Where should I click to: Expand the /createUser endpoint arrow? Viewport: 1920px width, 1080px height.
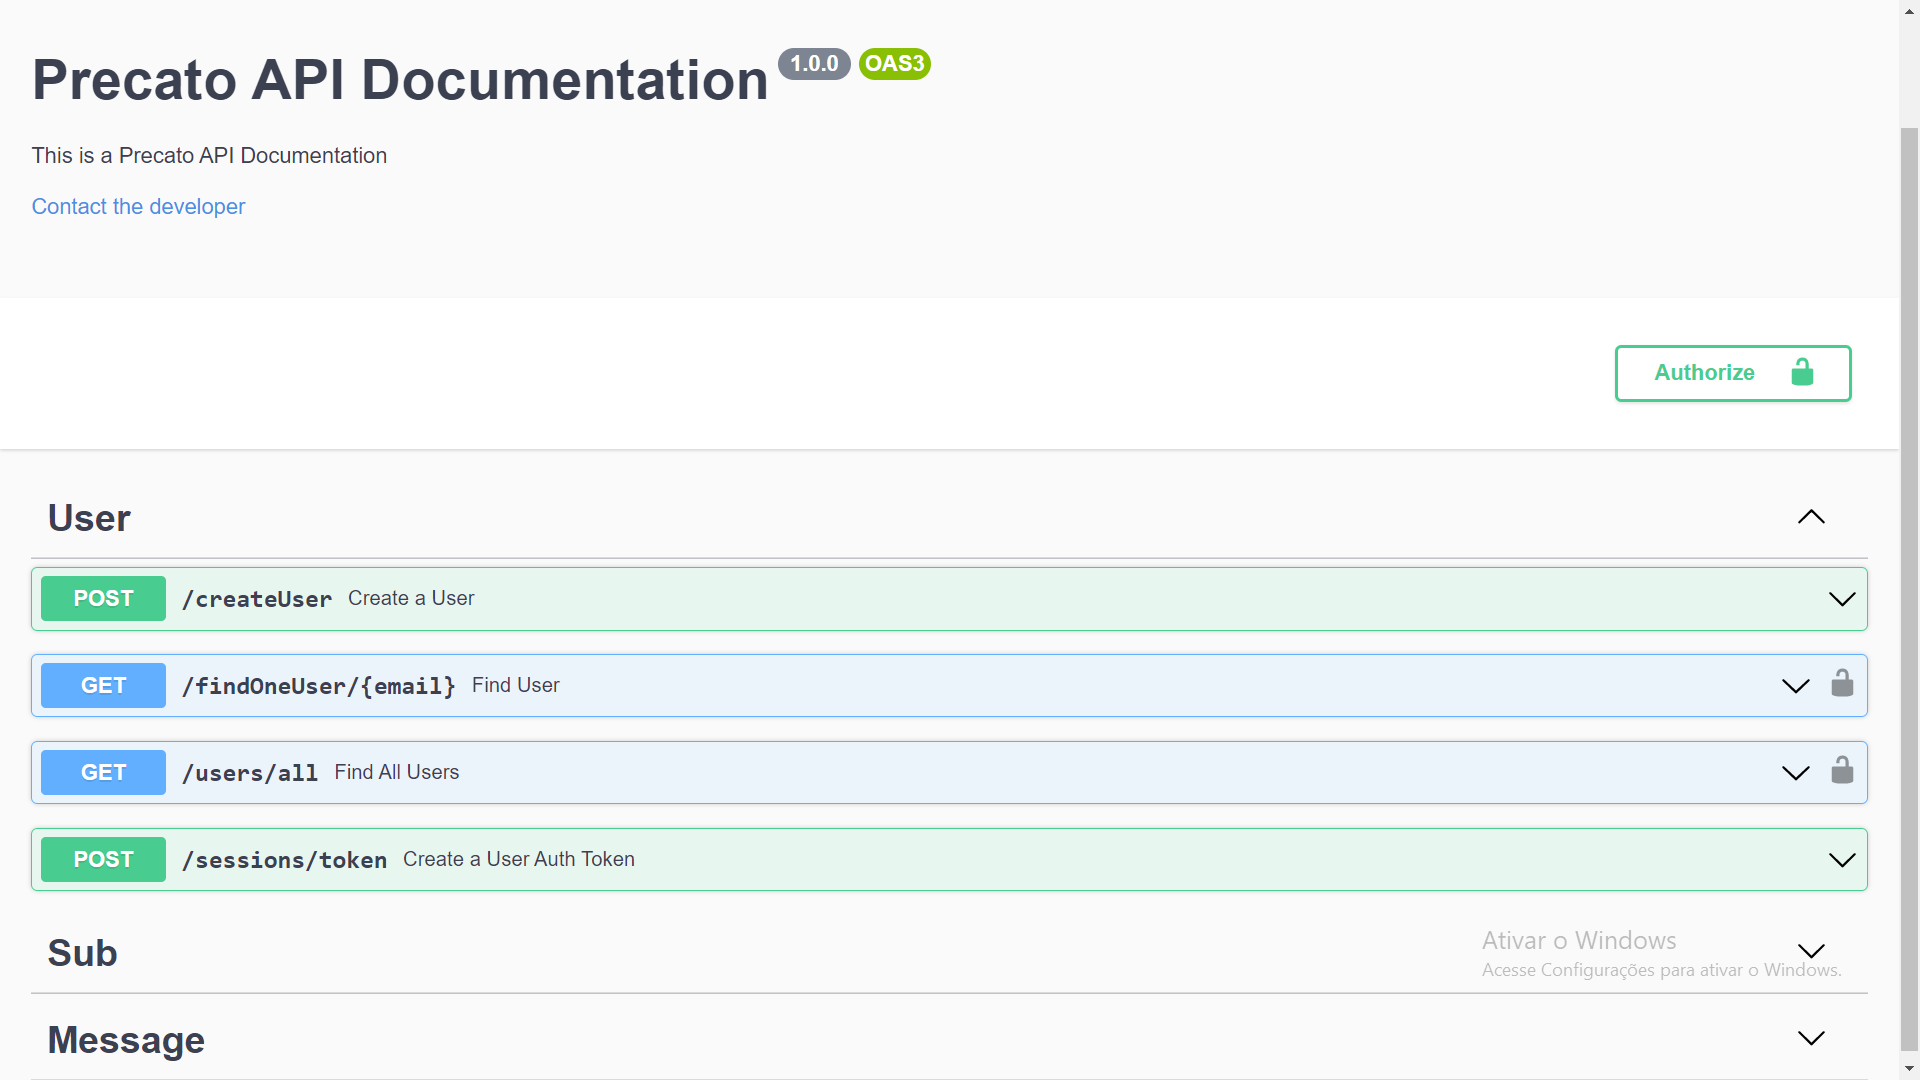tap(1841, 599)
